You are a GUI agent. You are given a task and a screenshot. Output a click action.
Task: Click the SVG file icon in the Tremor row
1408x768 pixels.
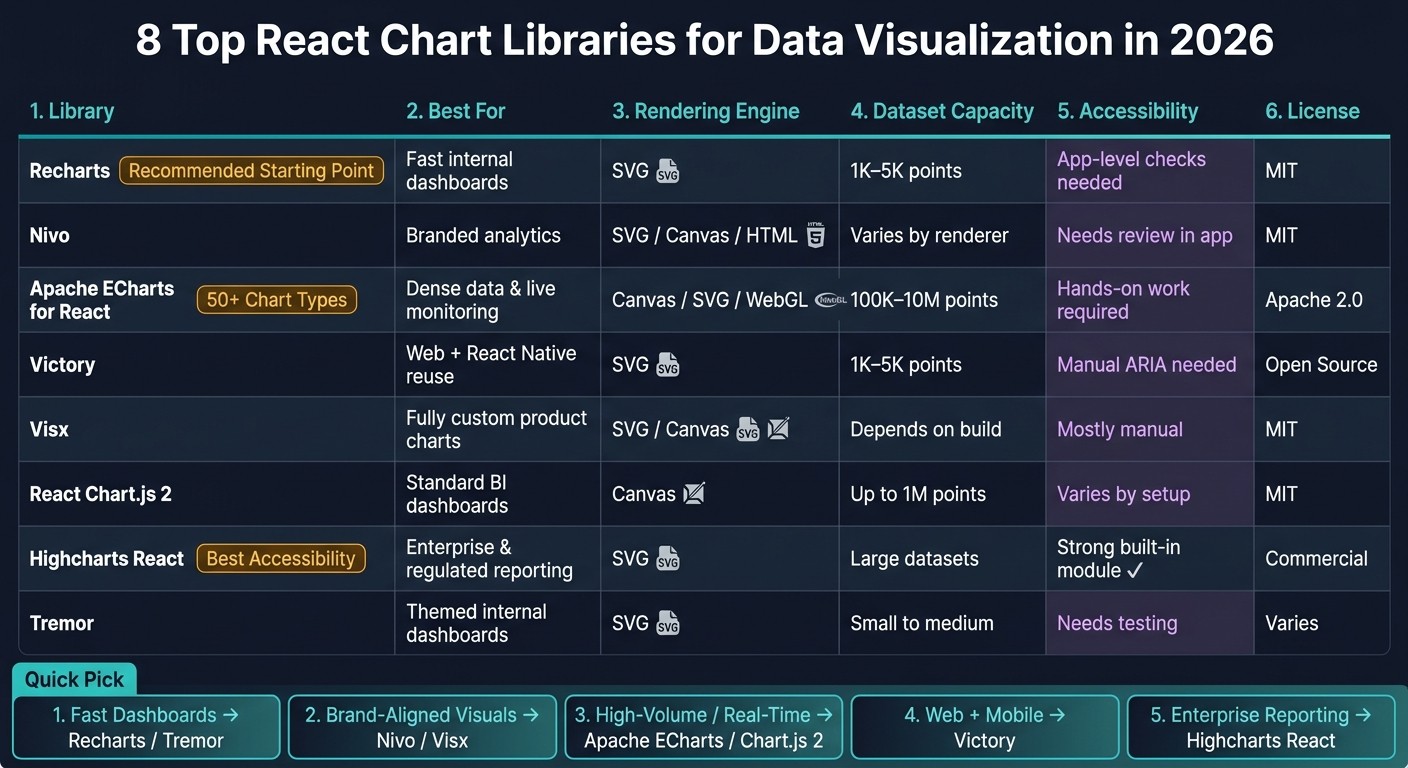click(x=668, y=623)
